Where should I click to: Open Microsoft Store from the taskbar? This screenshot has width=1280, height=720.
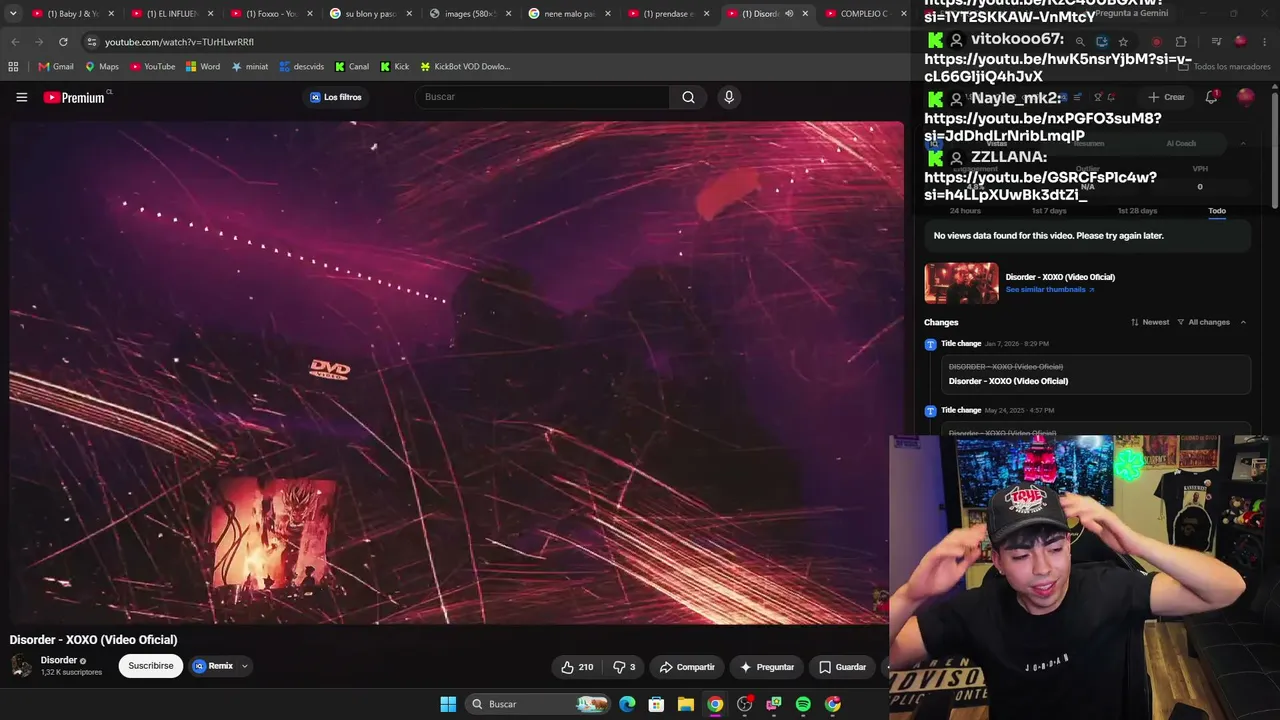(x=656, y=704)
